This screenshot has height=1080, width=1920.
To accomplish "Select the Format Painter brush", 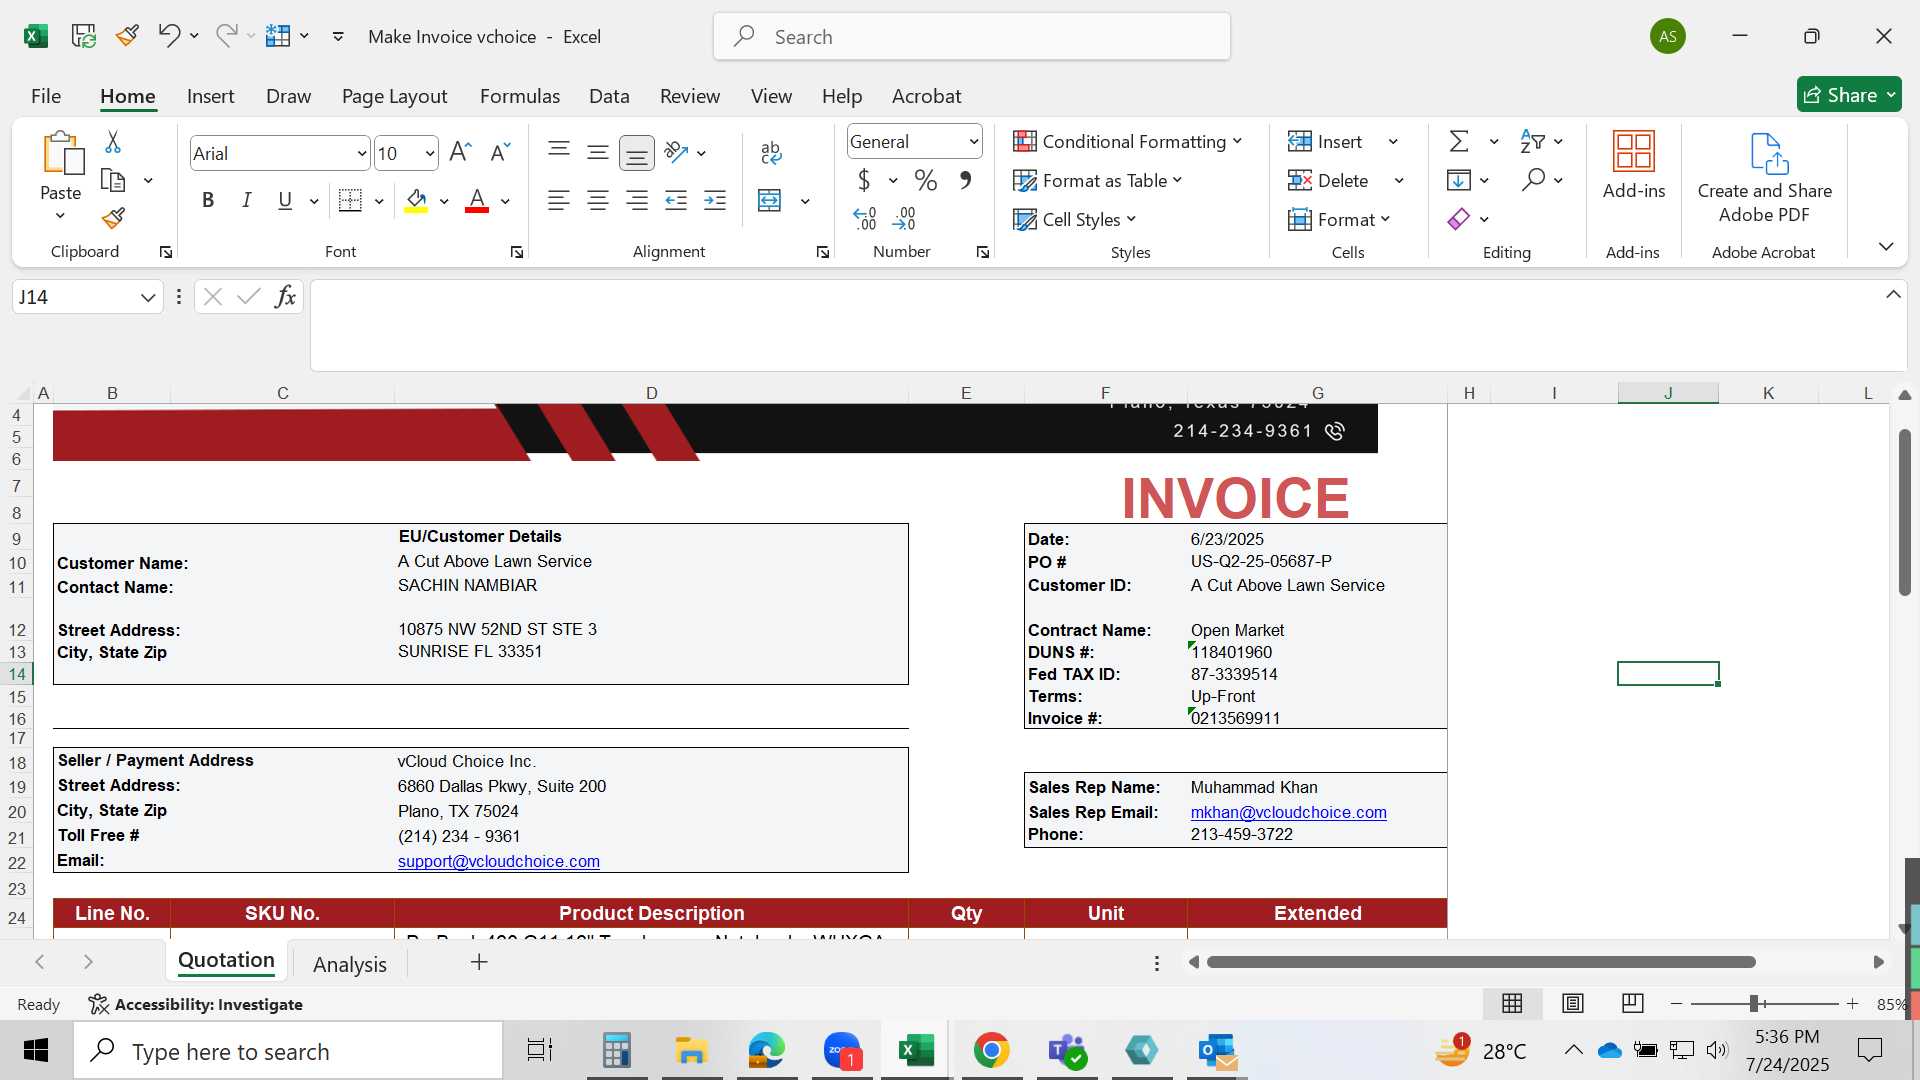I will [113, 218].
